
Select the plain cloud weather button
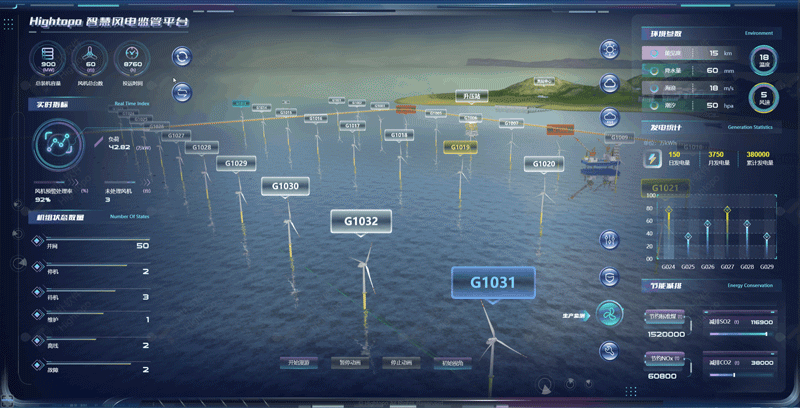tap(609, 83)
